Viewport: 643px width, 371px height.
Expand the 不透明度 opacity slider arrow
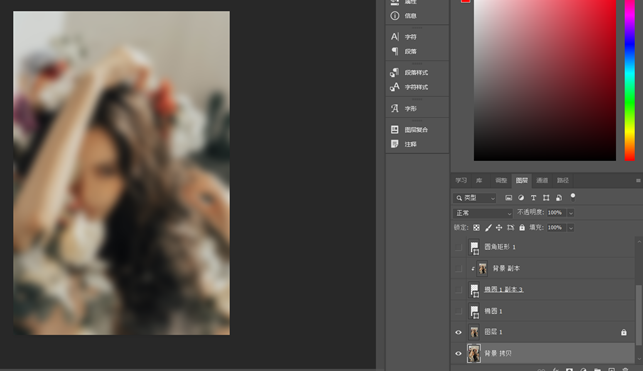click(570, 213)
